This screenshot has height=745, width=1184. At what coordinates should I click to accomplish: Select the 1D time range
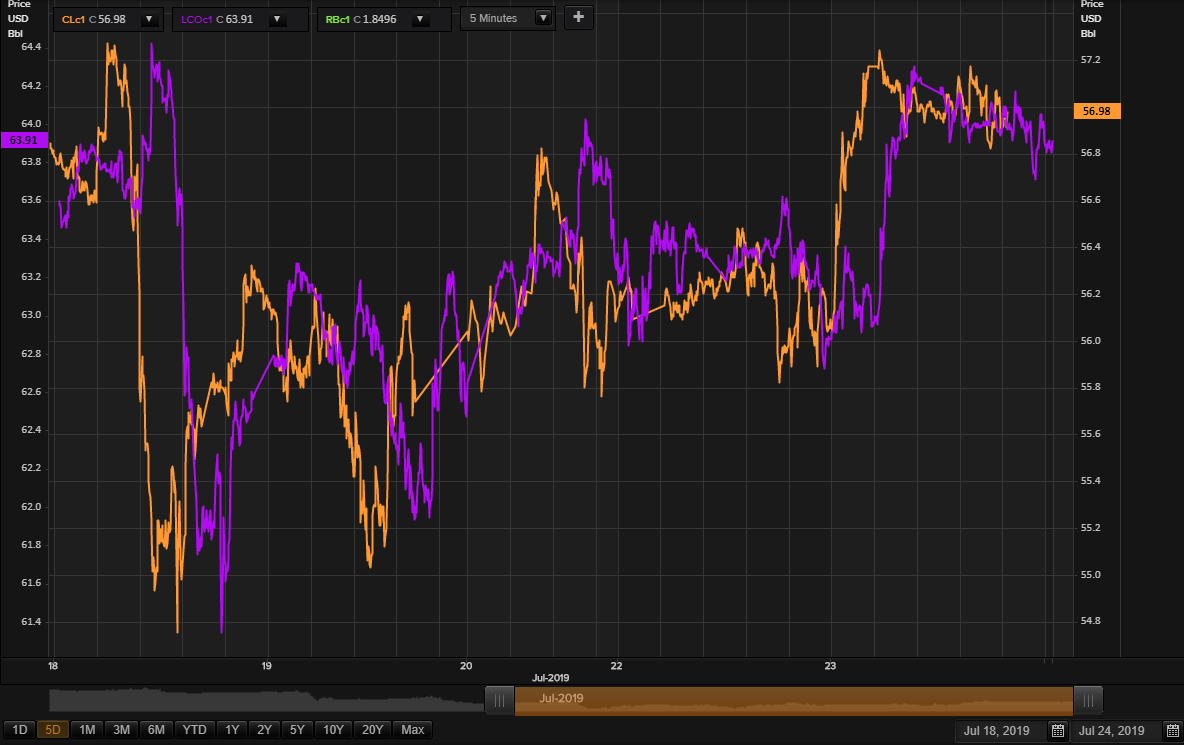coord(20,730)
